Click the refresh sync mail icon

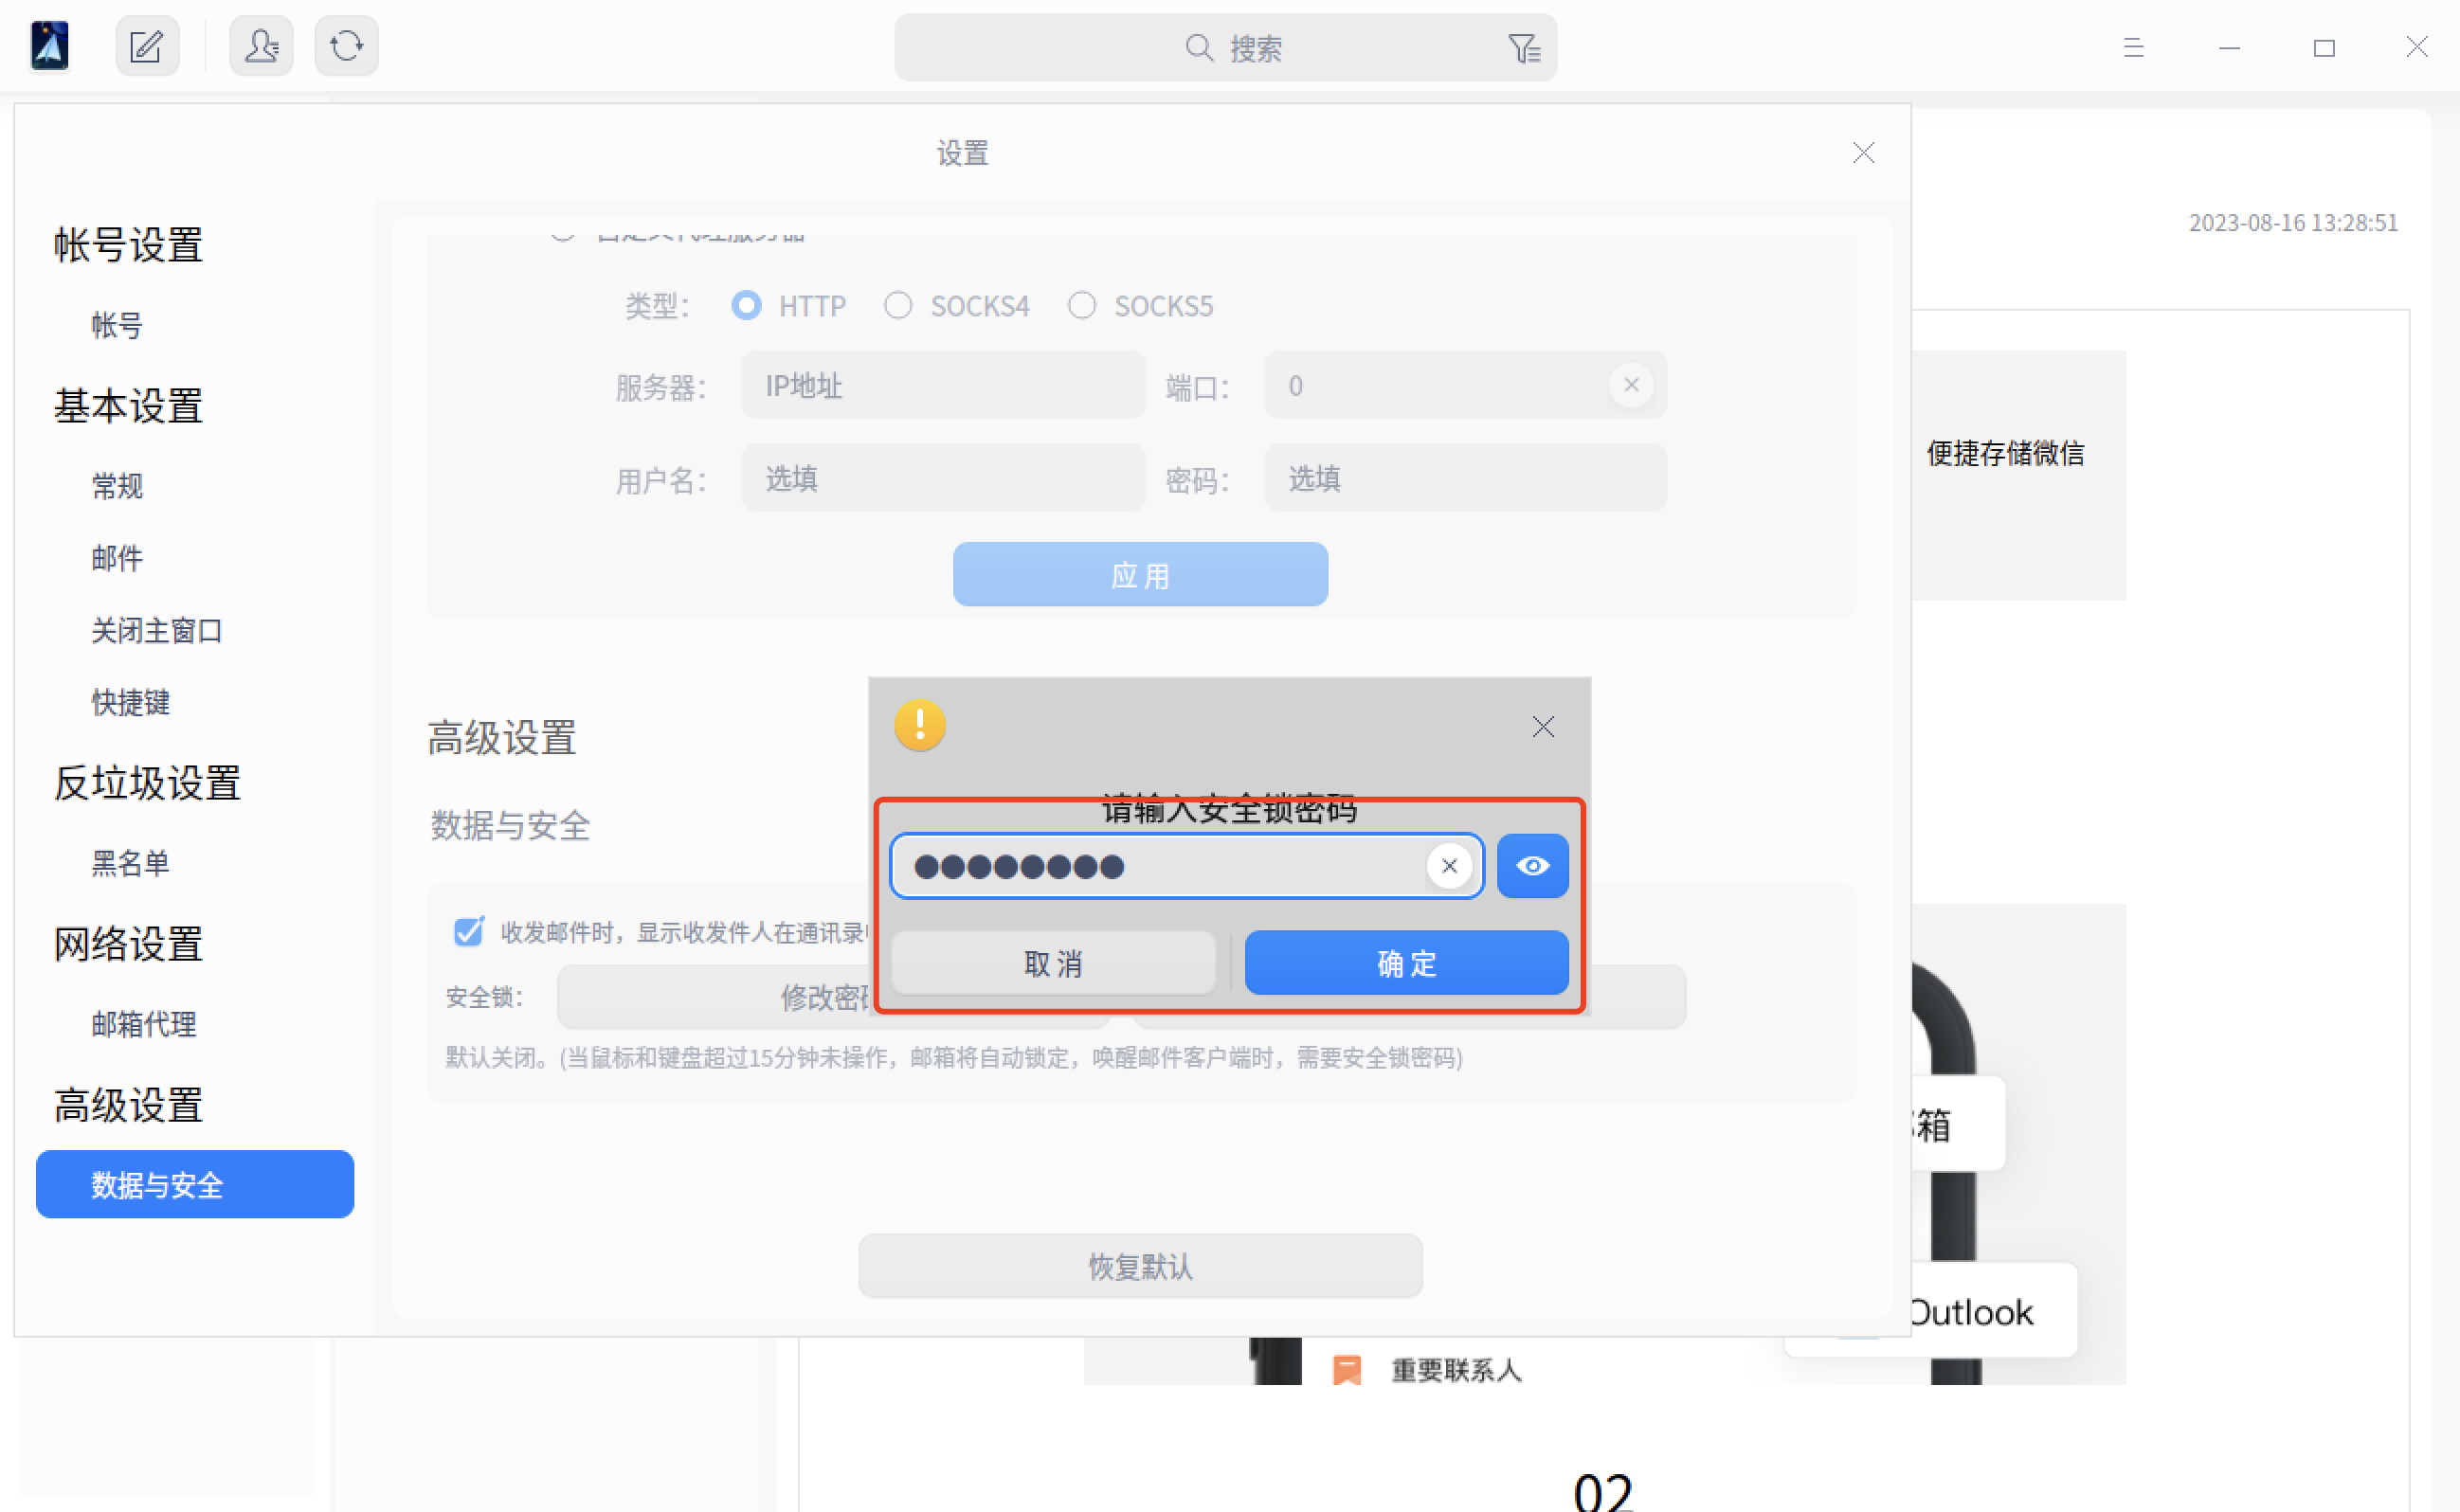point(346,46)
